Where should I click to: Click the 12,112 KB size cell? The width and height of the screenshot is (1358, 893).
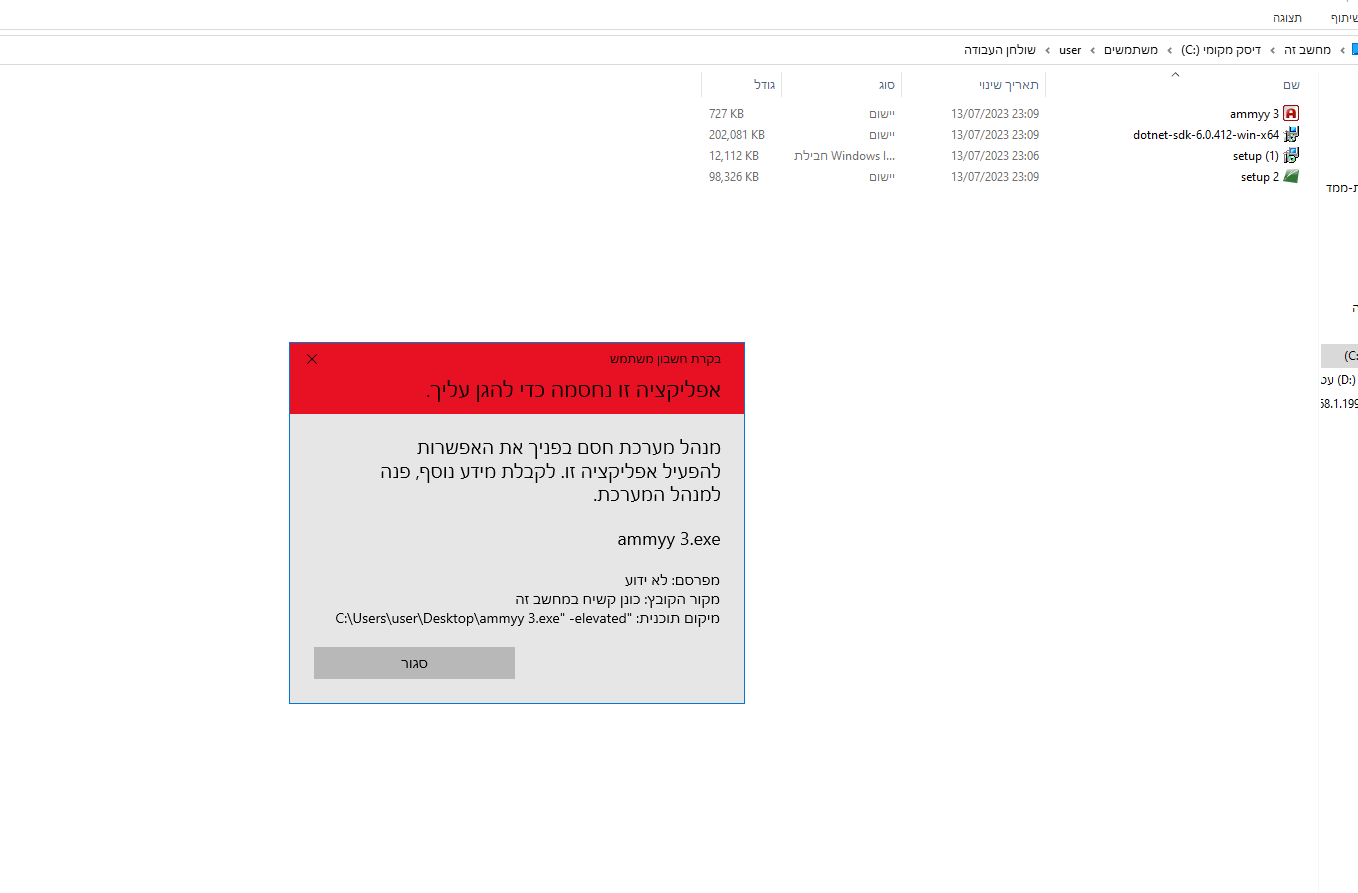pyautogui.click(x=734, y=156)
